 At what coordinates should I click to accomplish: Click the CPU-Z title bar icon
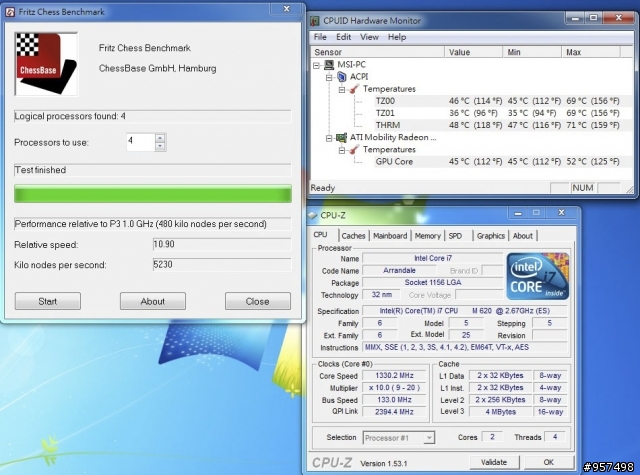click(313, 215)
